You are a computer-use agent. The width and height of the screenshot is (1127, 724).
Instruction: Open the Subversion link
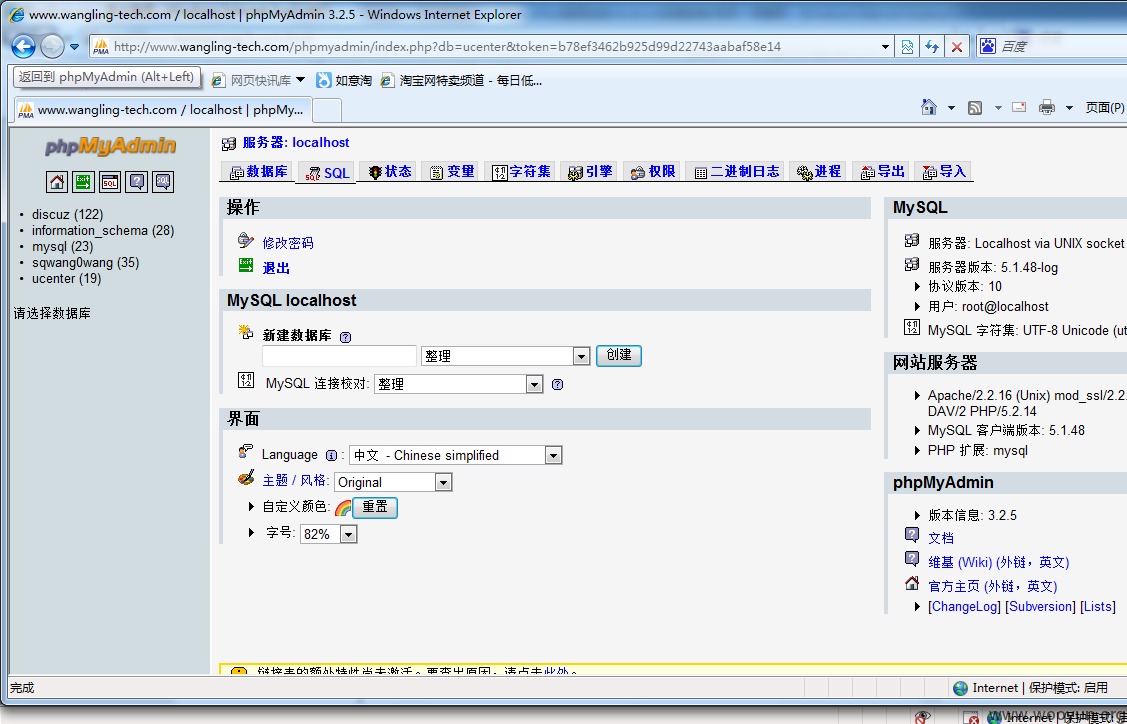(1041, 607)
